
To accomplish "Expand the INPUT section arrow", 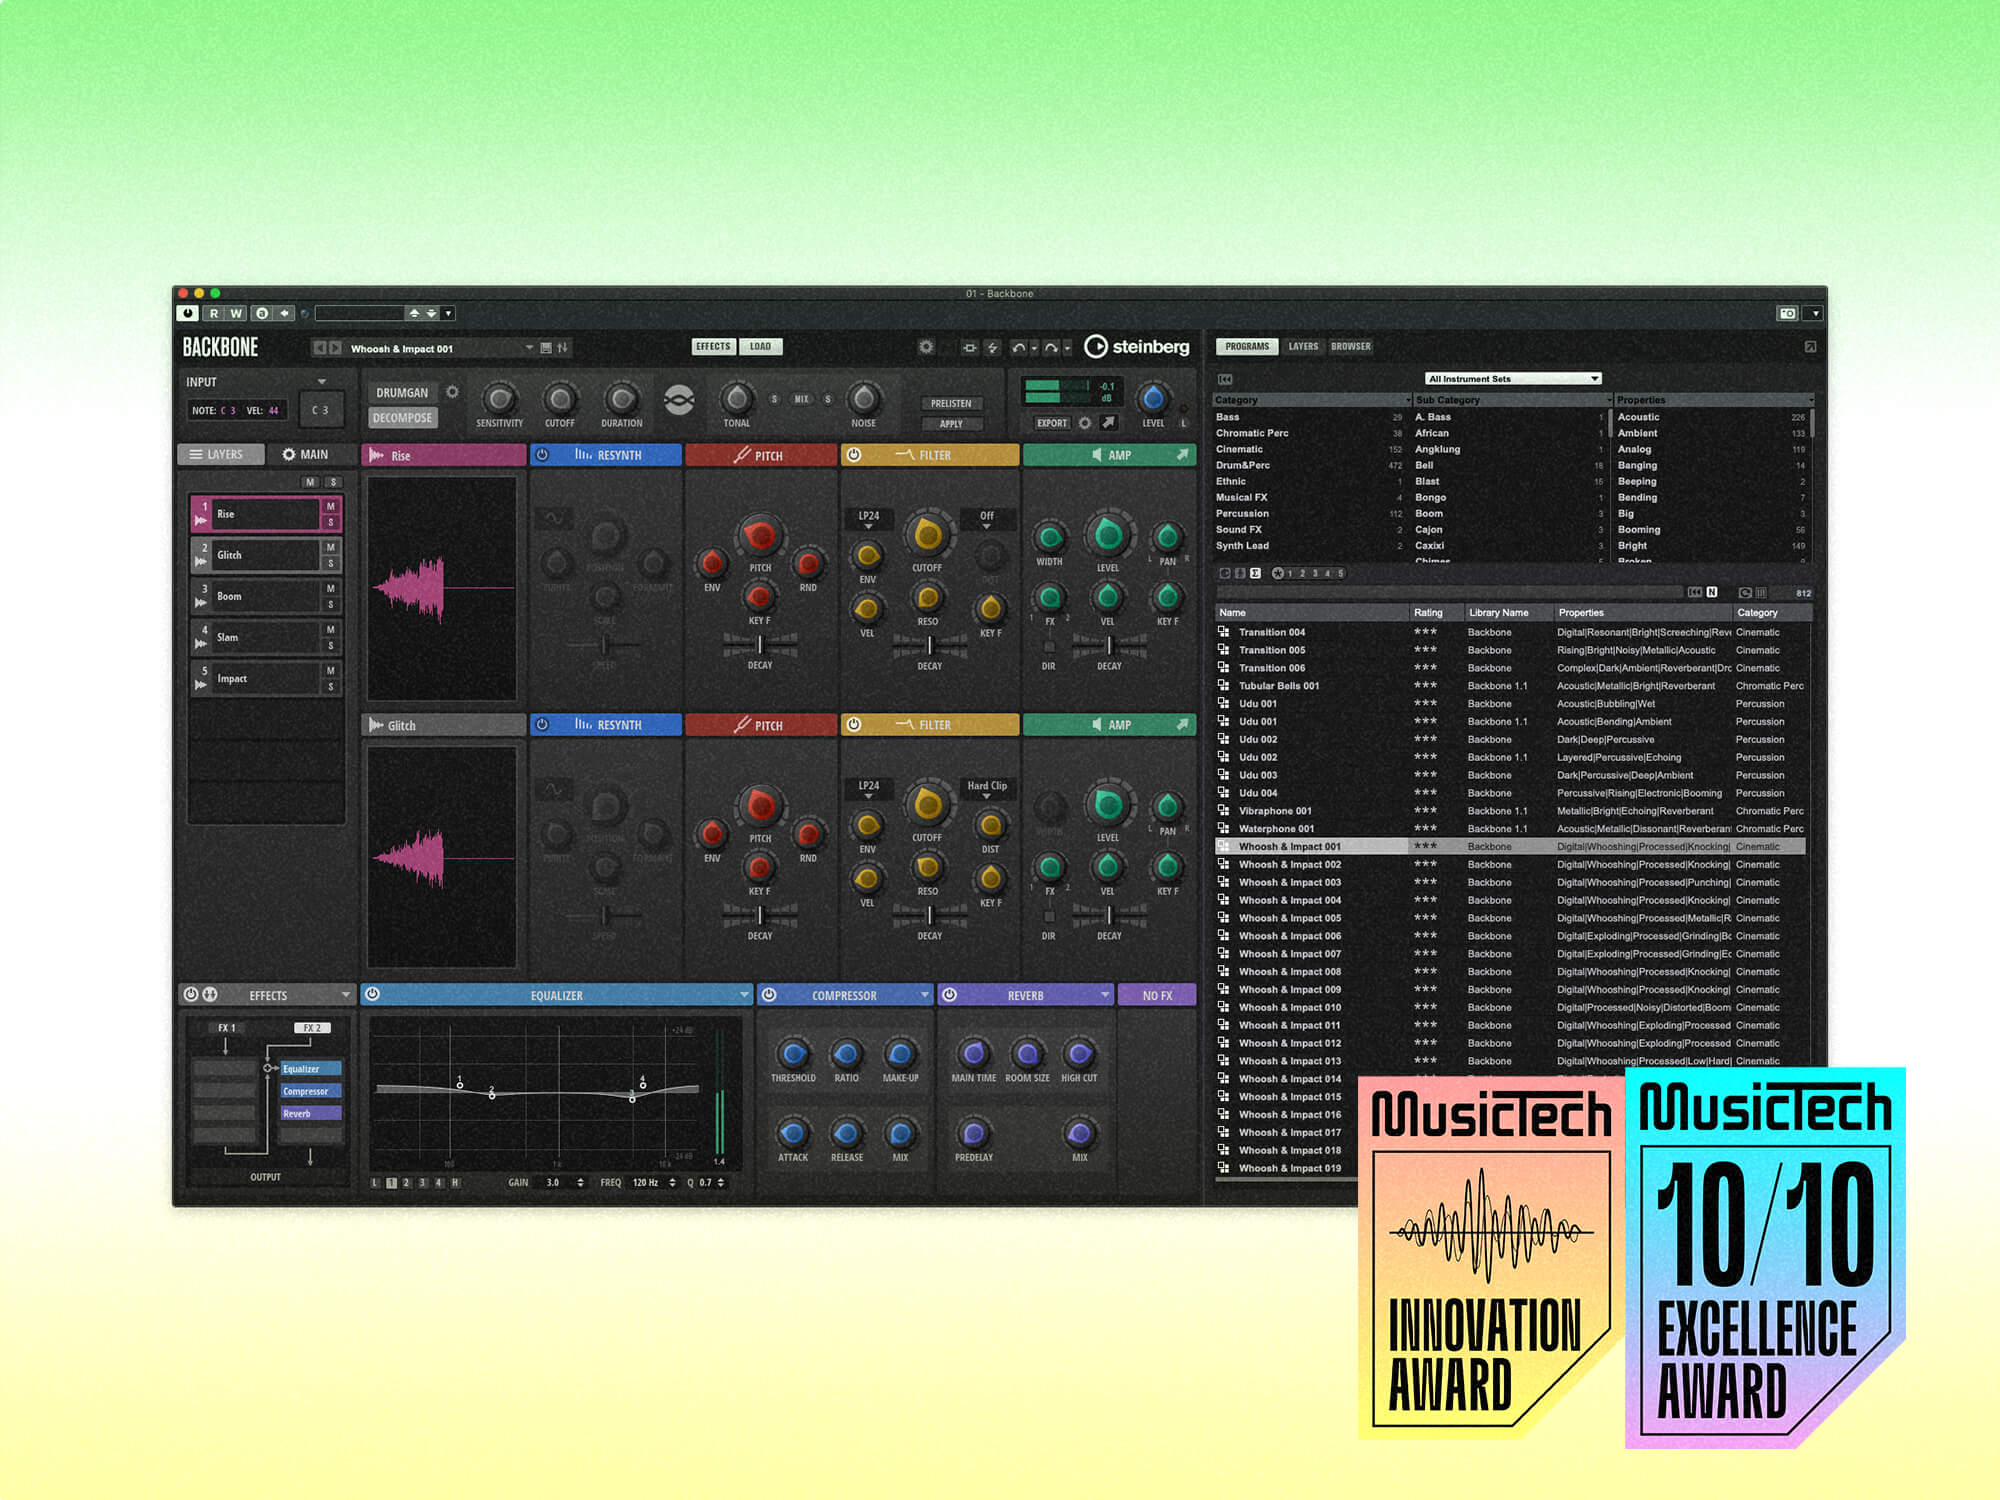I will (322, 382).
